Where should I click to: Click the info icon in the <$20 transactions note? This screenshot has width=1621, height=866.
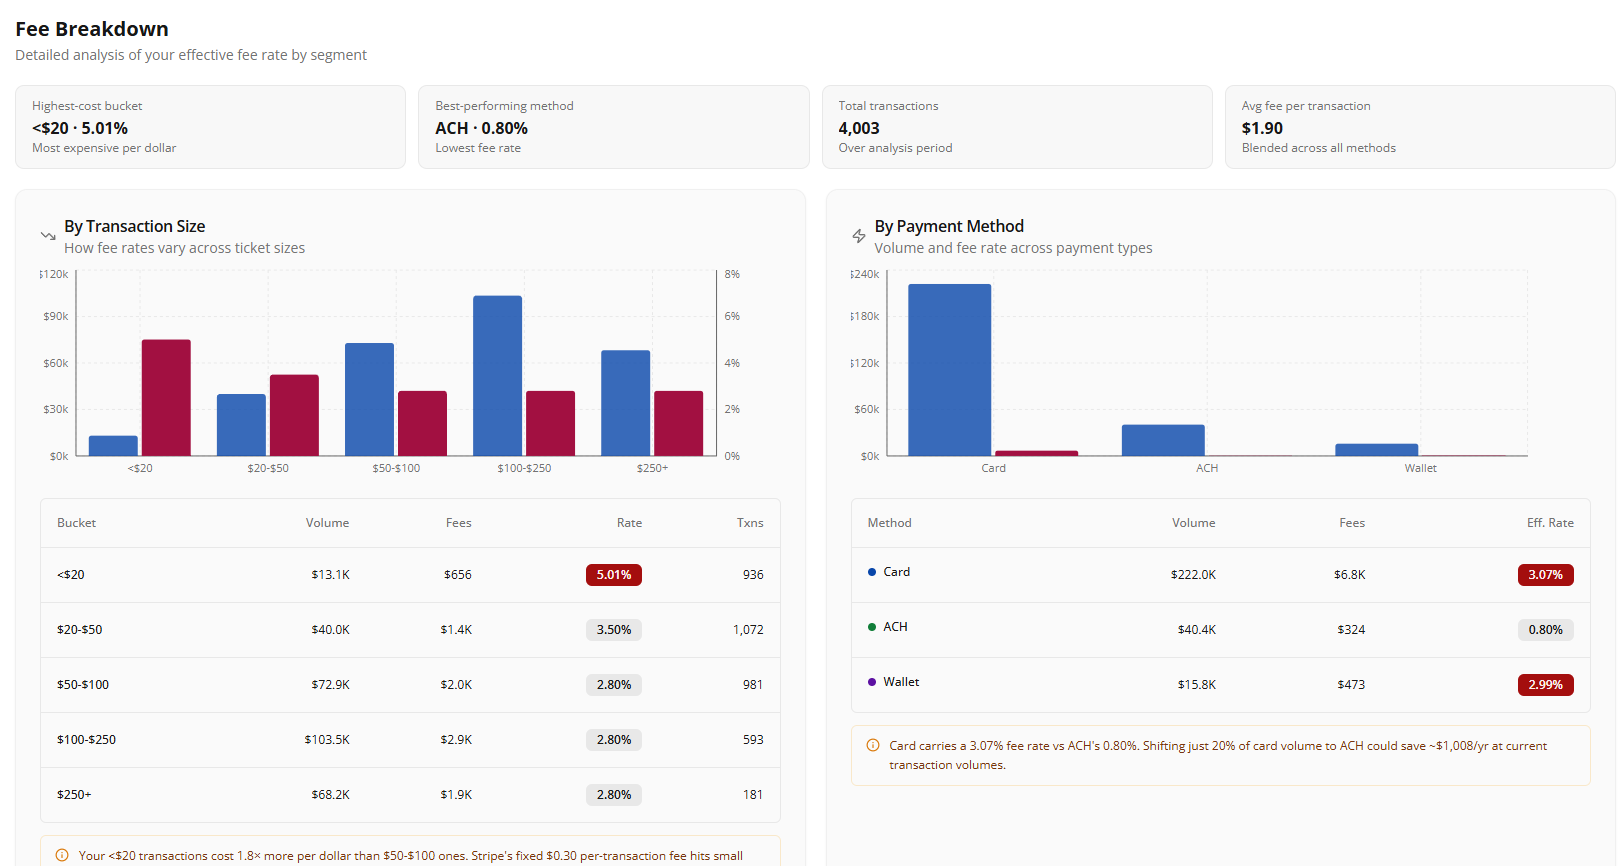(62, 856)
